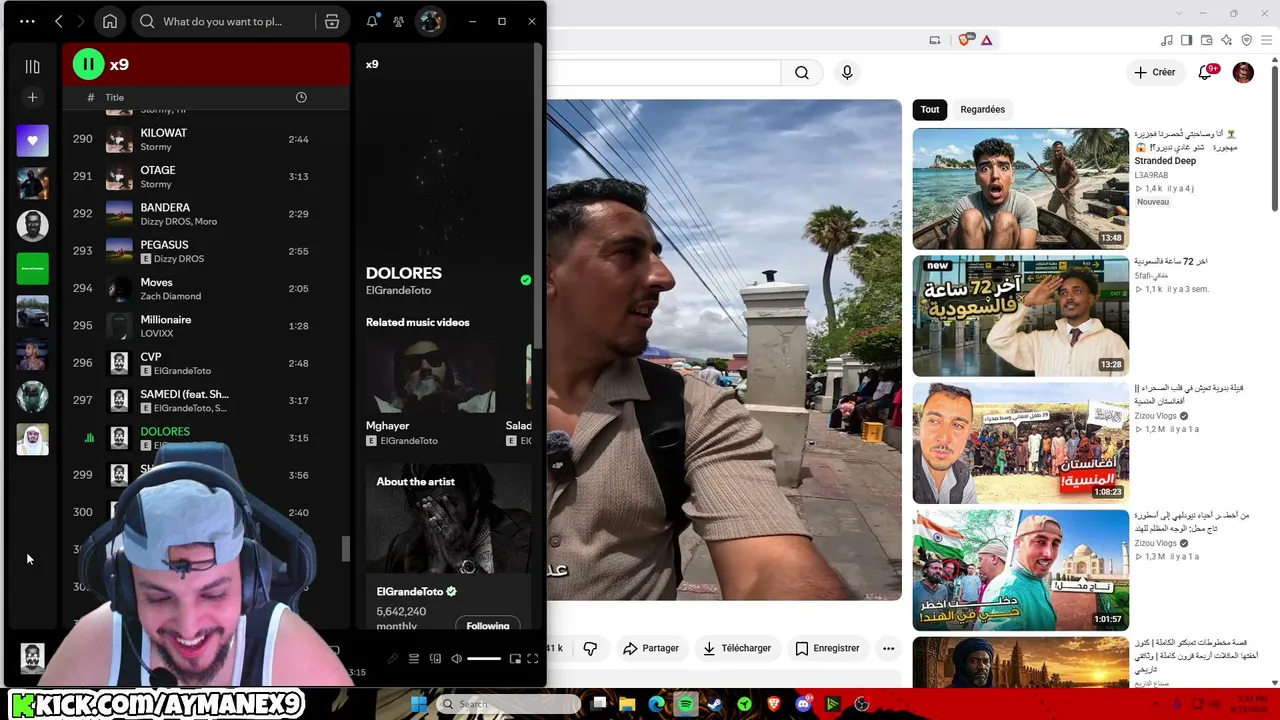Open the currently playing DOLORES track
Screen dimensions: 1280x720
coord(165,432)
